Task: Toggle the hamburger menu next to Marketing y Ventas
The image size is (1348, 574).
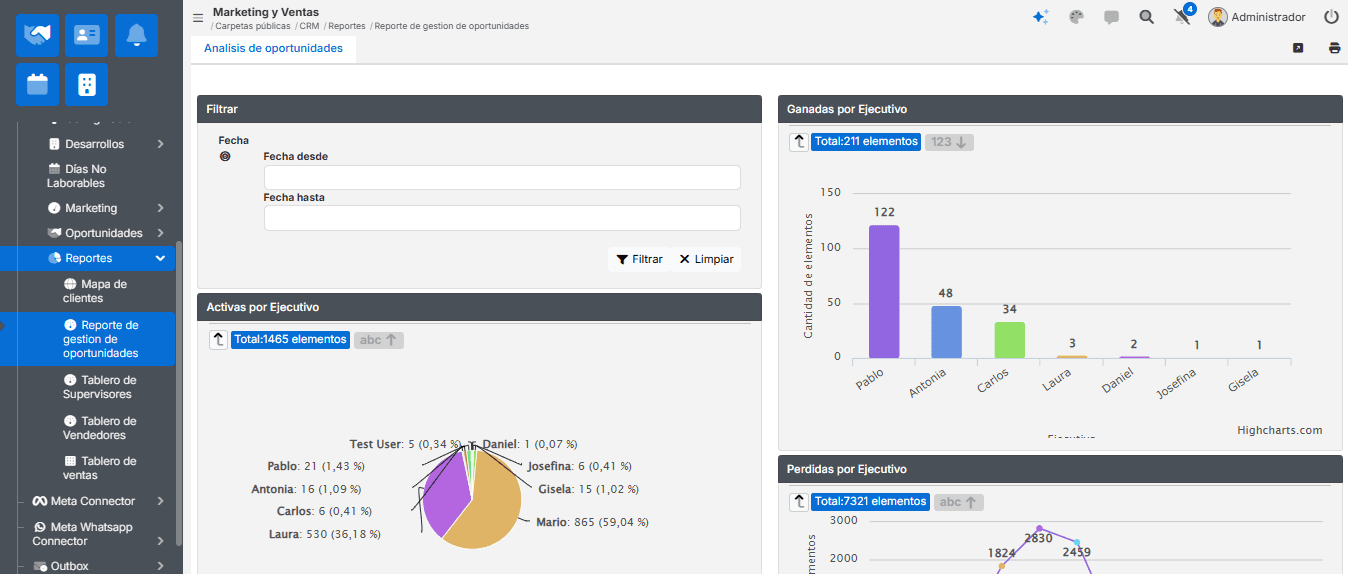Action: coord(198,18)
